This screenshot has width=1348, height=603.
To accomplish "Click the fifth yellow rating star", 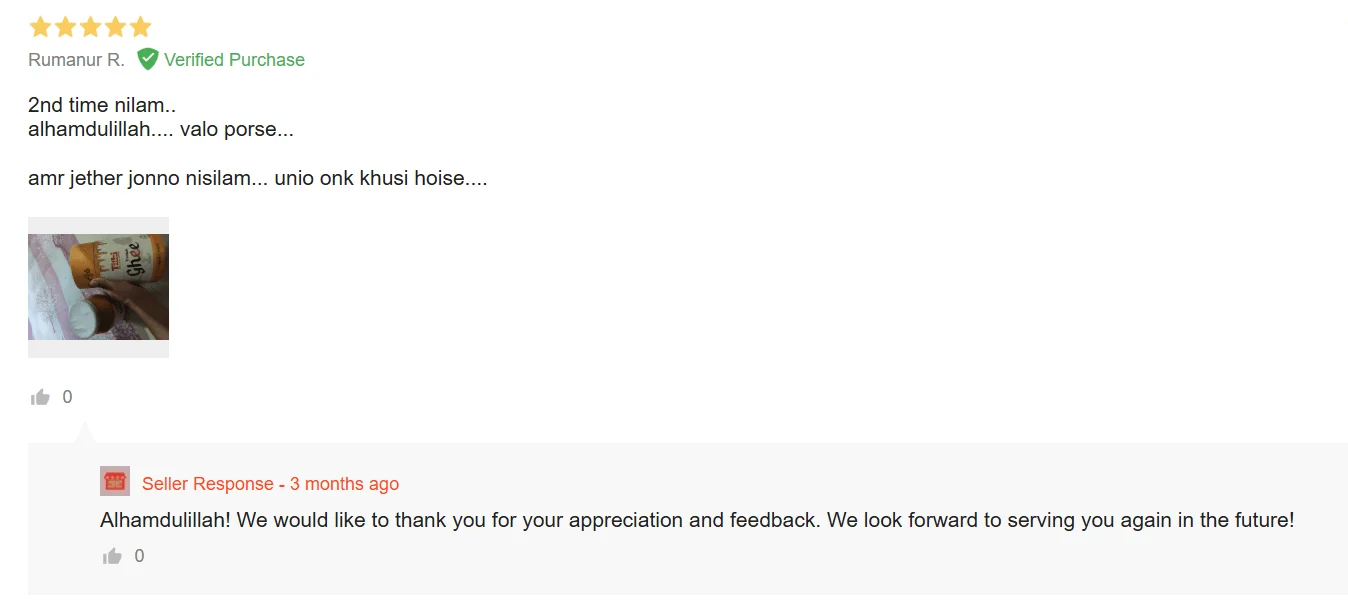I will 140,27.
